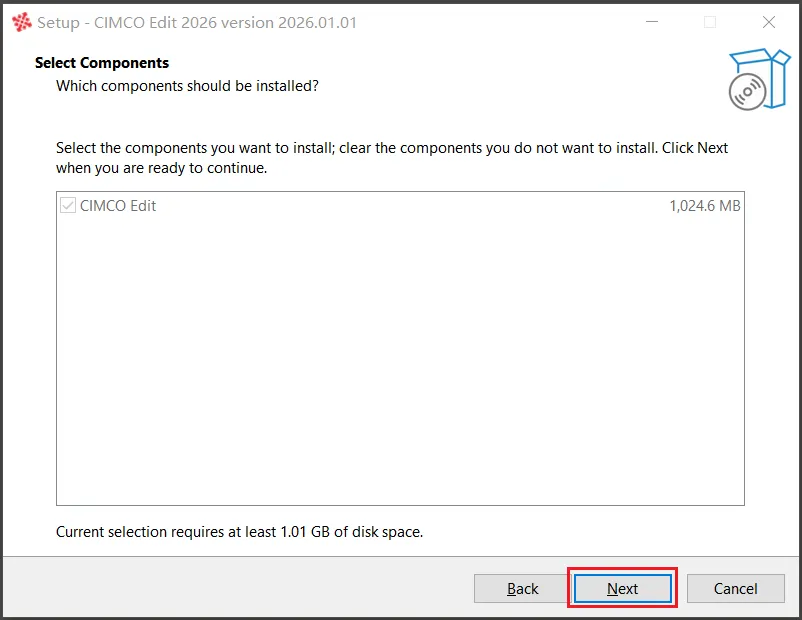Viewport: 802px width, 620px height.
Task: Click the empty area of components list
Action: click(400, 358)
